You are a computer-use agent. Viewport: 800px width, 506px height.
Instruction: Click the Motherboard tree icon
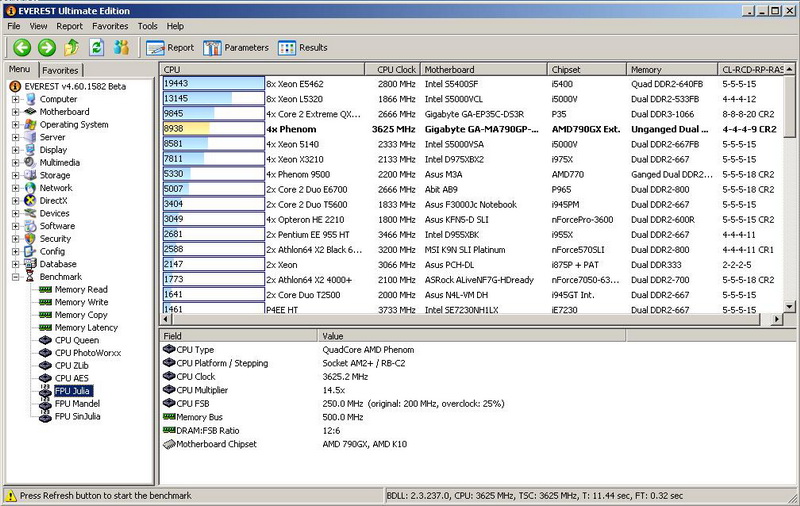pyautogui.click(x=31, y=112)
